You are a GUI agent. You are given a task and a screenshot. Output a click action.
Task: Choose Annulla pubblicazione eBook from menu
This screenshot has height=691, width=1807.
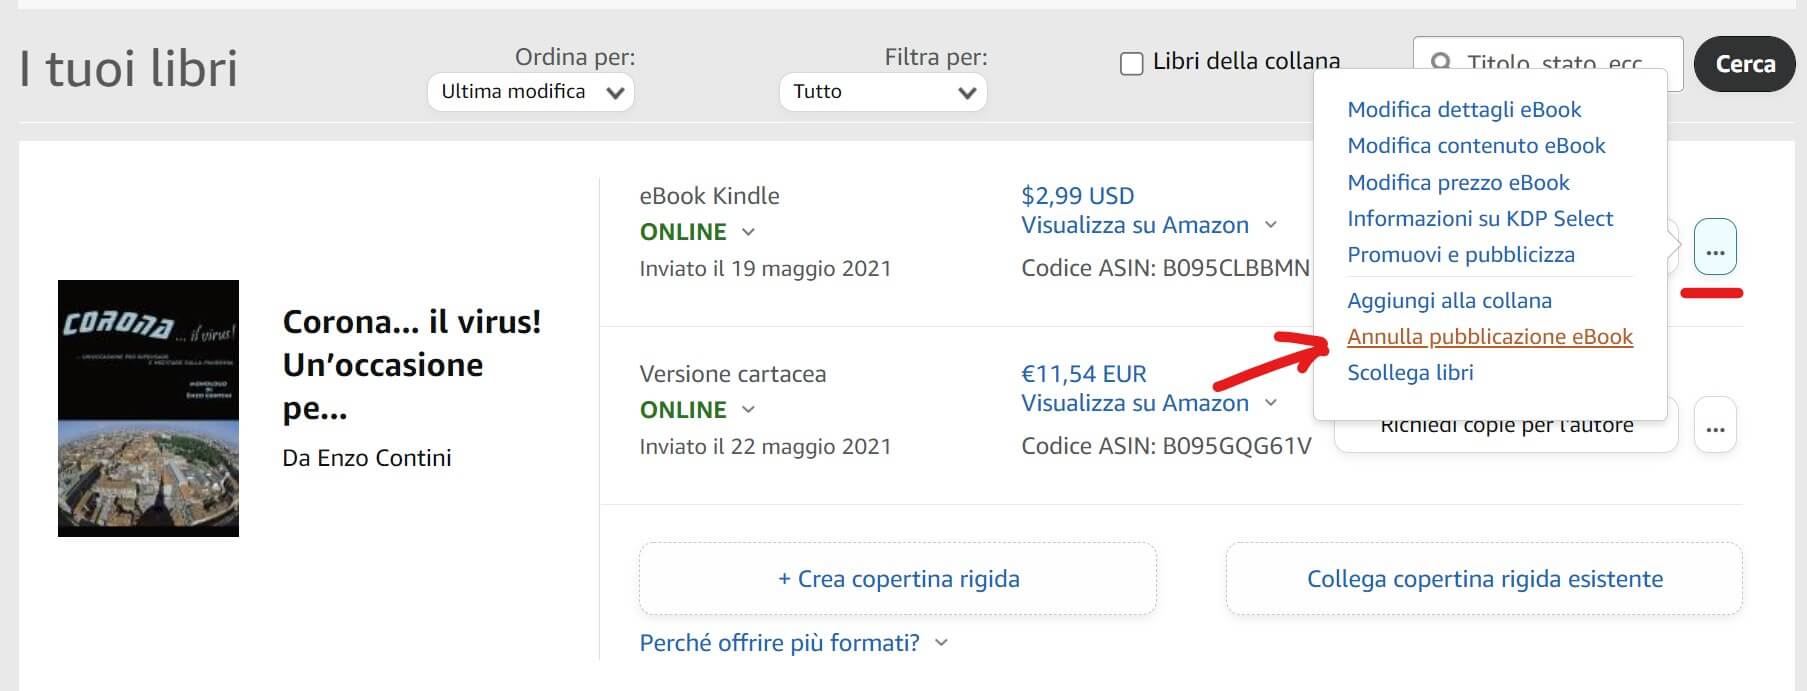click(1489, 337)
